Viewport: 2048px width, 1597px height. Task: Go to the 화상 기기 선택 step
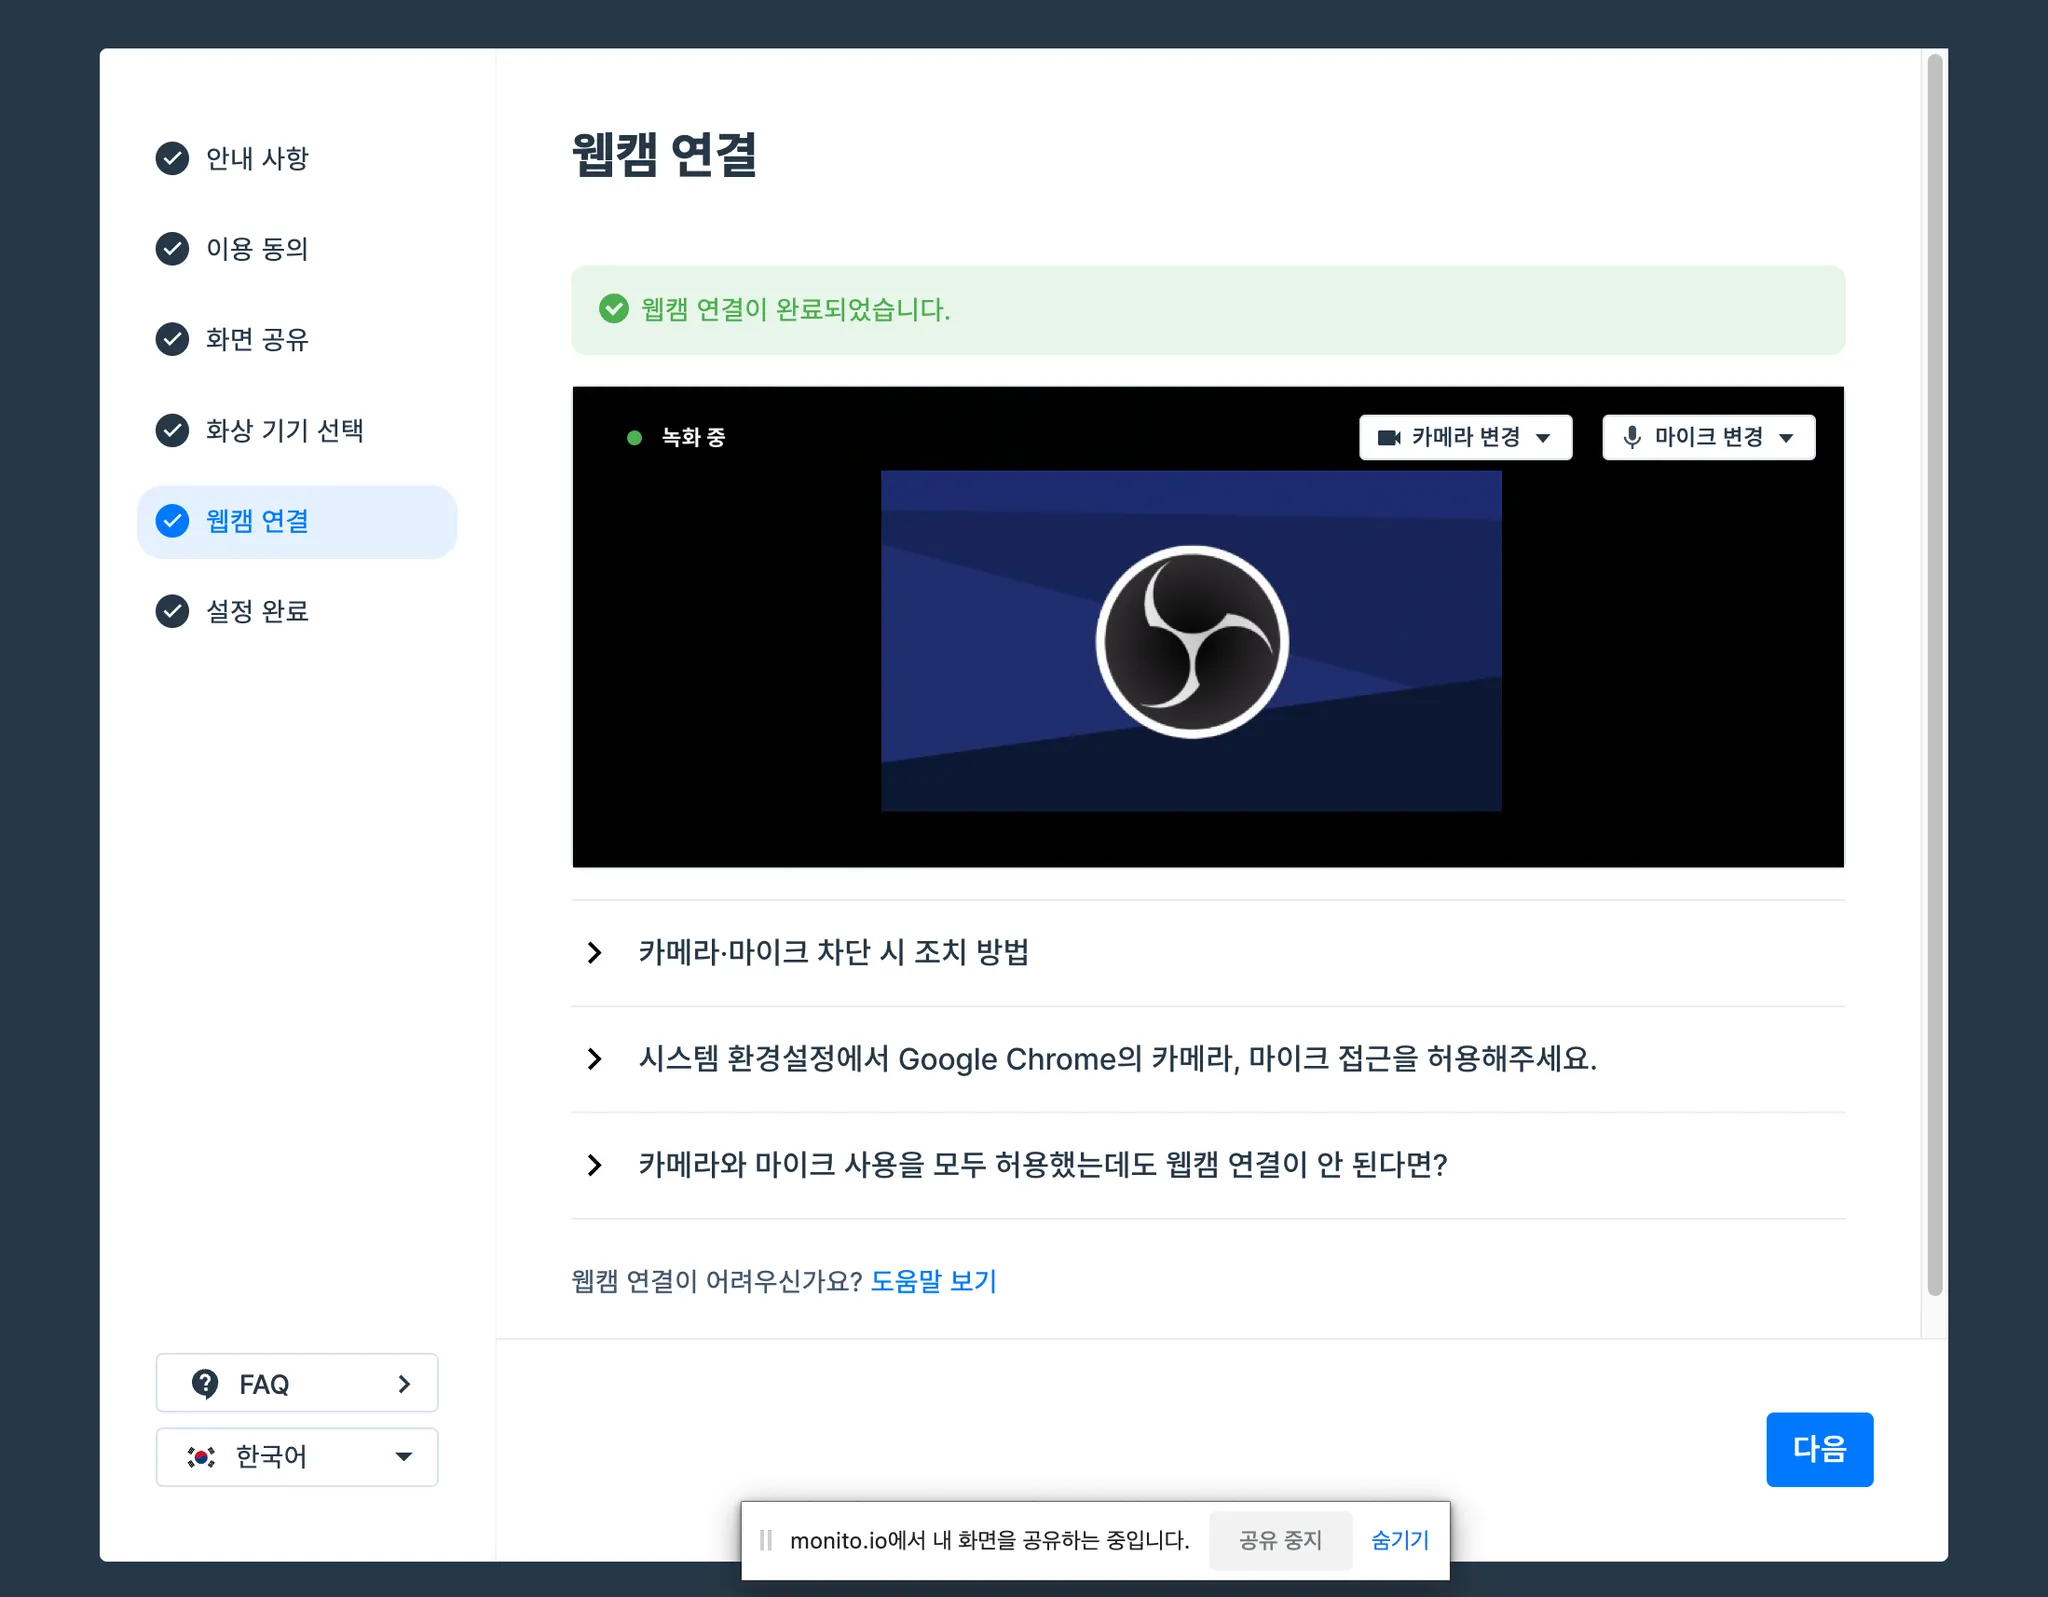coord(284,430)
